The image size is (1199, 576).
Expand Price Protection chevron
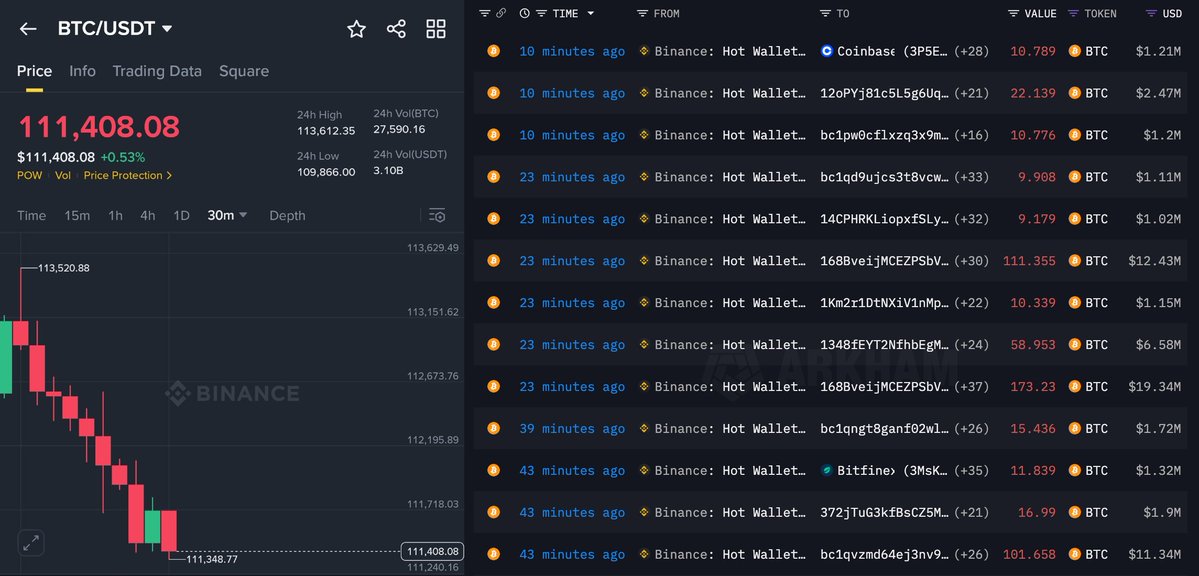pyautogui.click(x=169, y=176)
